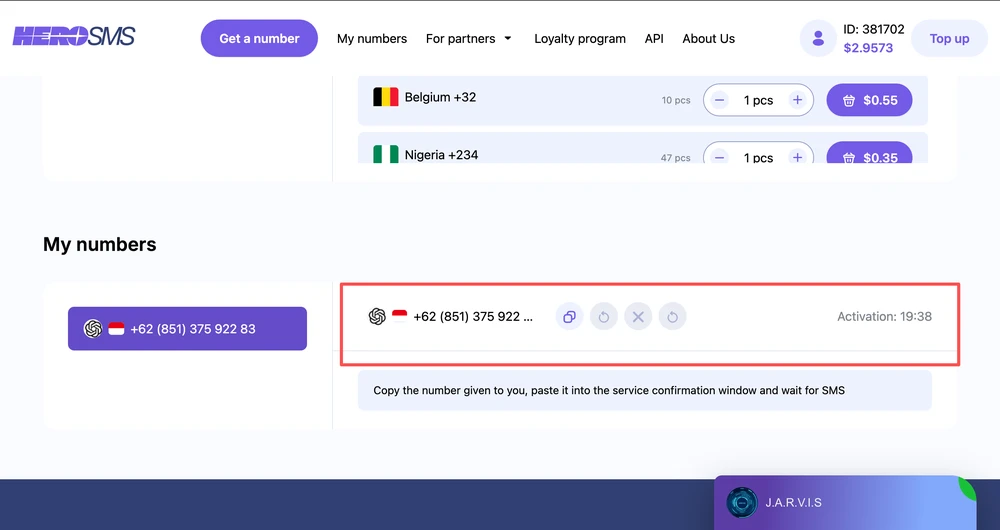Click the circular arrow icon right of the X
Image resolution: width=1000 pixels, height=530 pixels.
click(x=673, y=317)
